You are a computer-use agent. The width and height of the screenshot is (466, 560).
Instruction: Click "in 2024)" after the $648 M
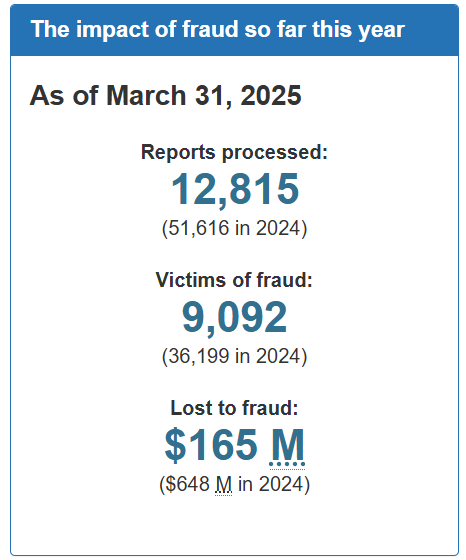coord(274,484)
